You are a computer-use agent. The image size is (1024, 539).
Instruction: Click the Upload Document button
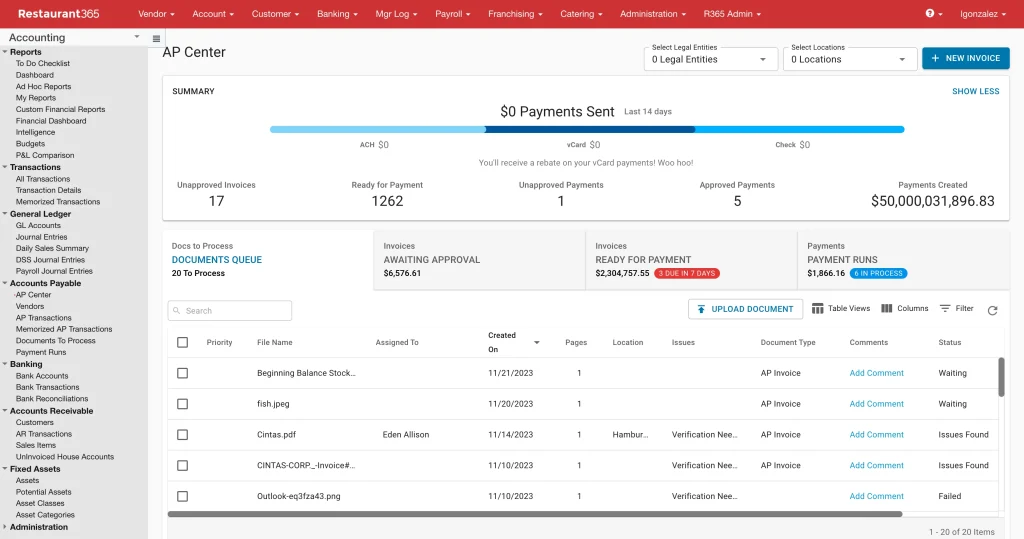click(x=745, y=309)
